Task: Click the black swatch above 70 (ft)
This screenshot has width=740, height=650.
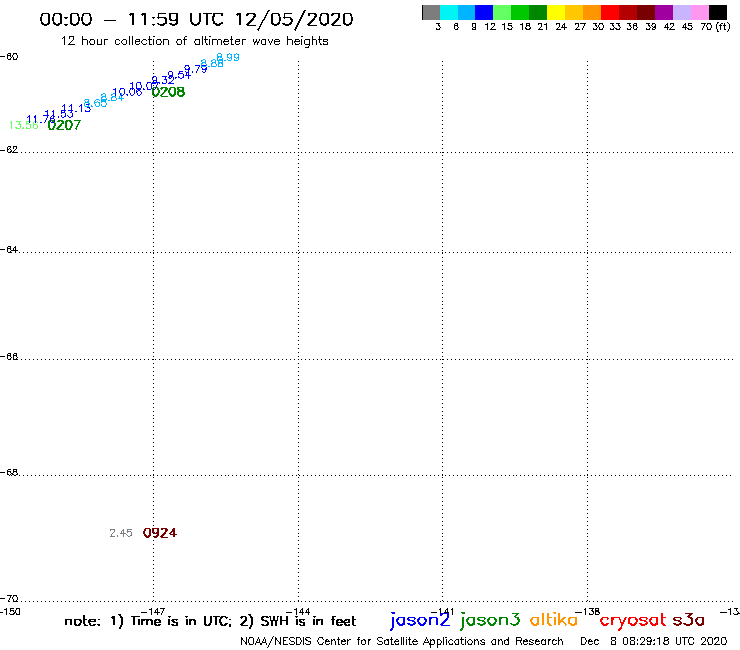Action: 718,13
